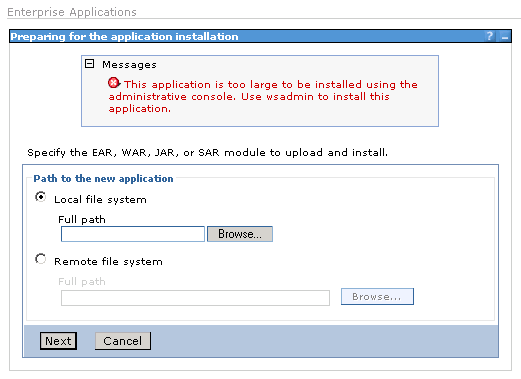Click the red error icon in Messages
This screenshot has height=379, width=521.
114,83
